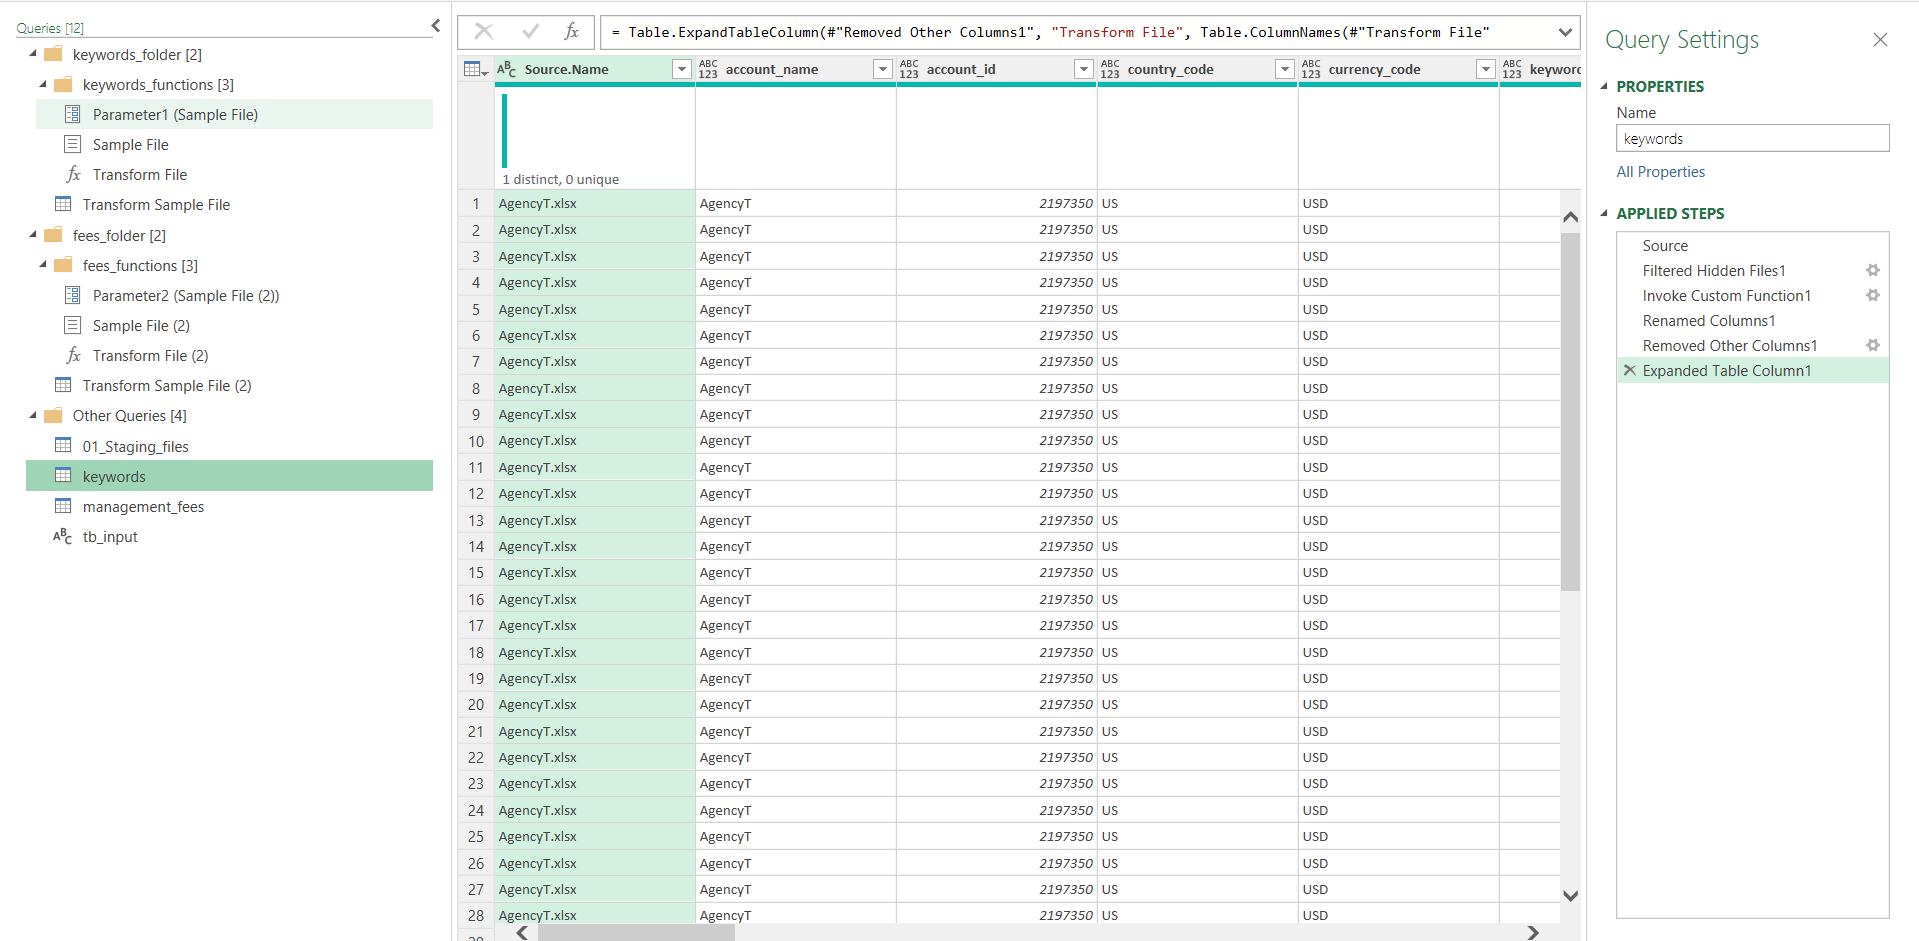
Task: Open All Properties link in Query Settings
Action: [x=1660, y=171]
